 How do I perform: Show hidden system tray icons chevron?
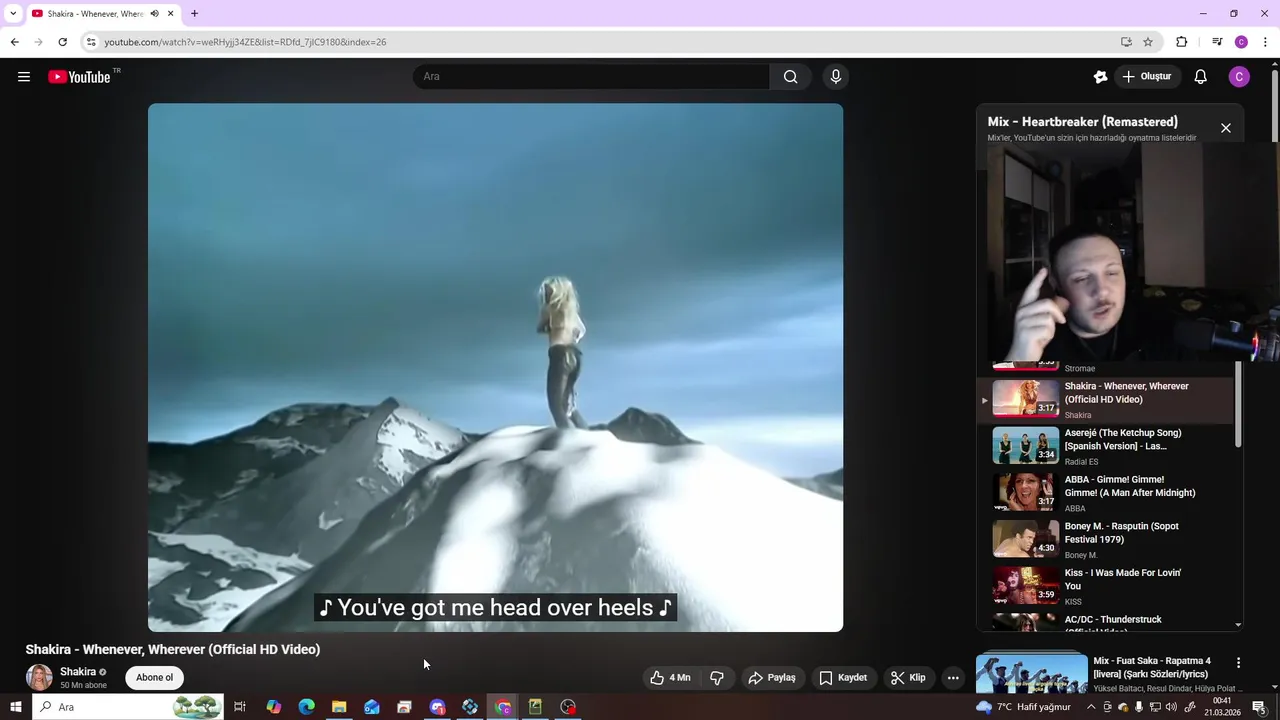[1091, 707]
